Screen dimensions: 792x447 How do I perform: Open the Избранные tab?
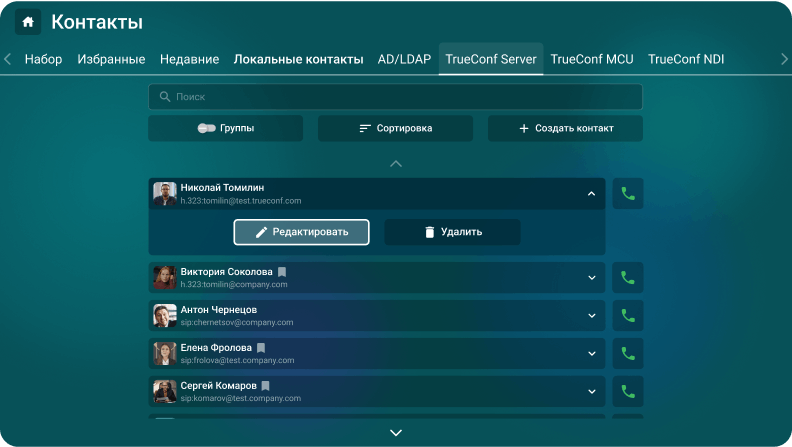coord(111,60)
